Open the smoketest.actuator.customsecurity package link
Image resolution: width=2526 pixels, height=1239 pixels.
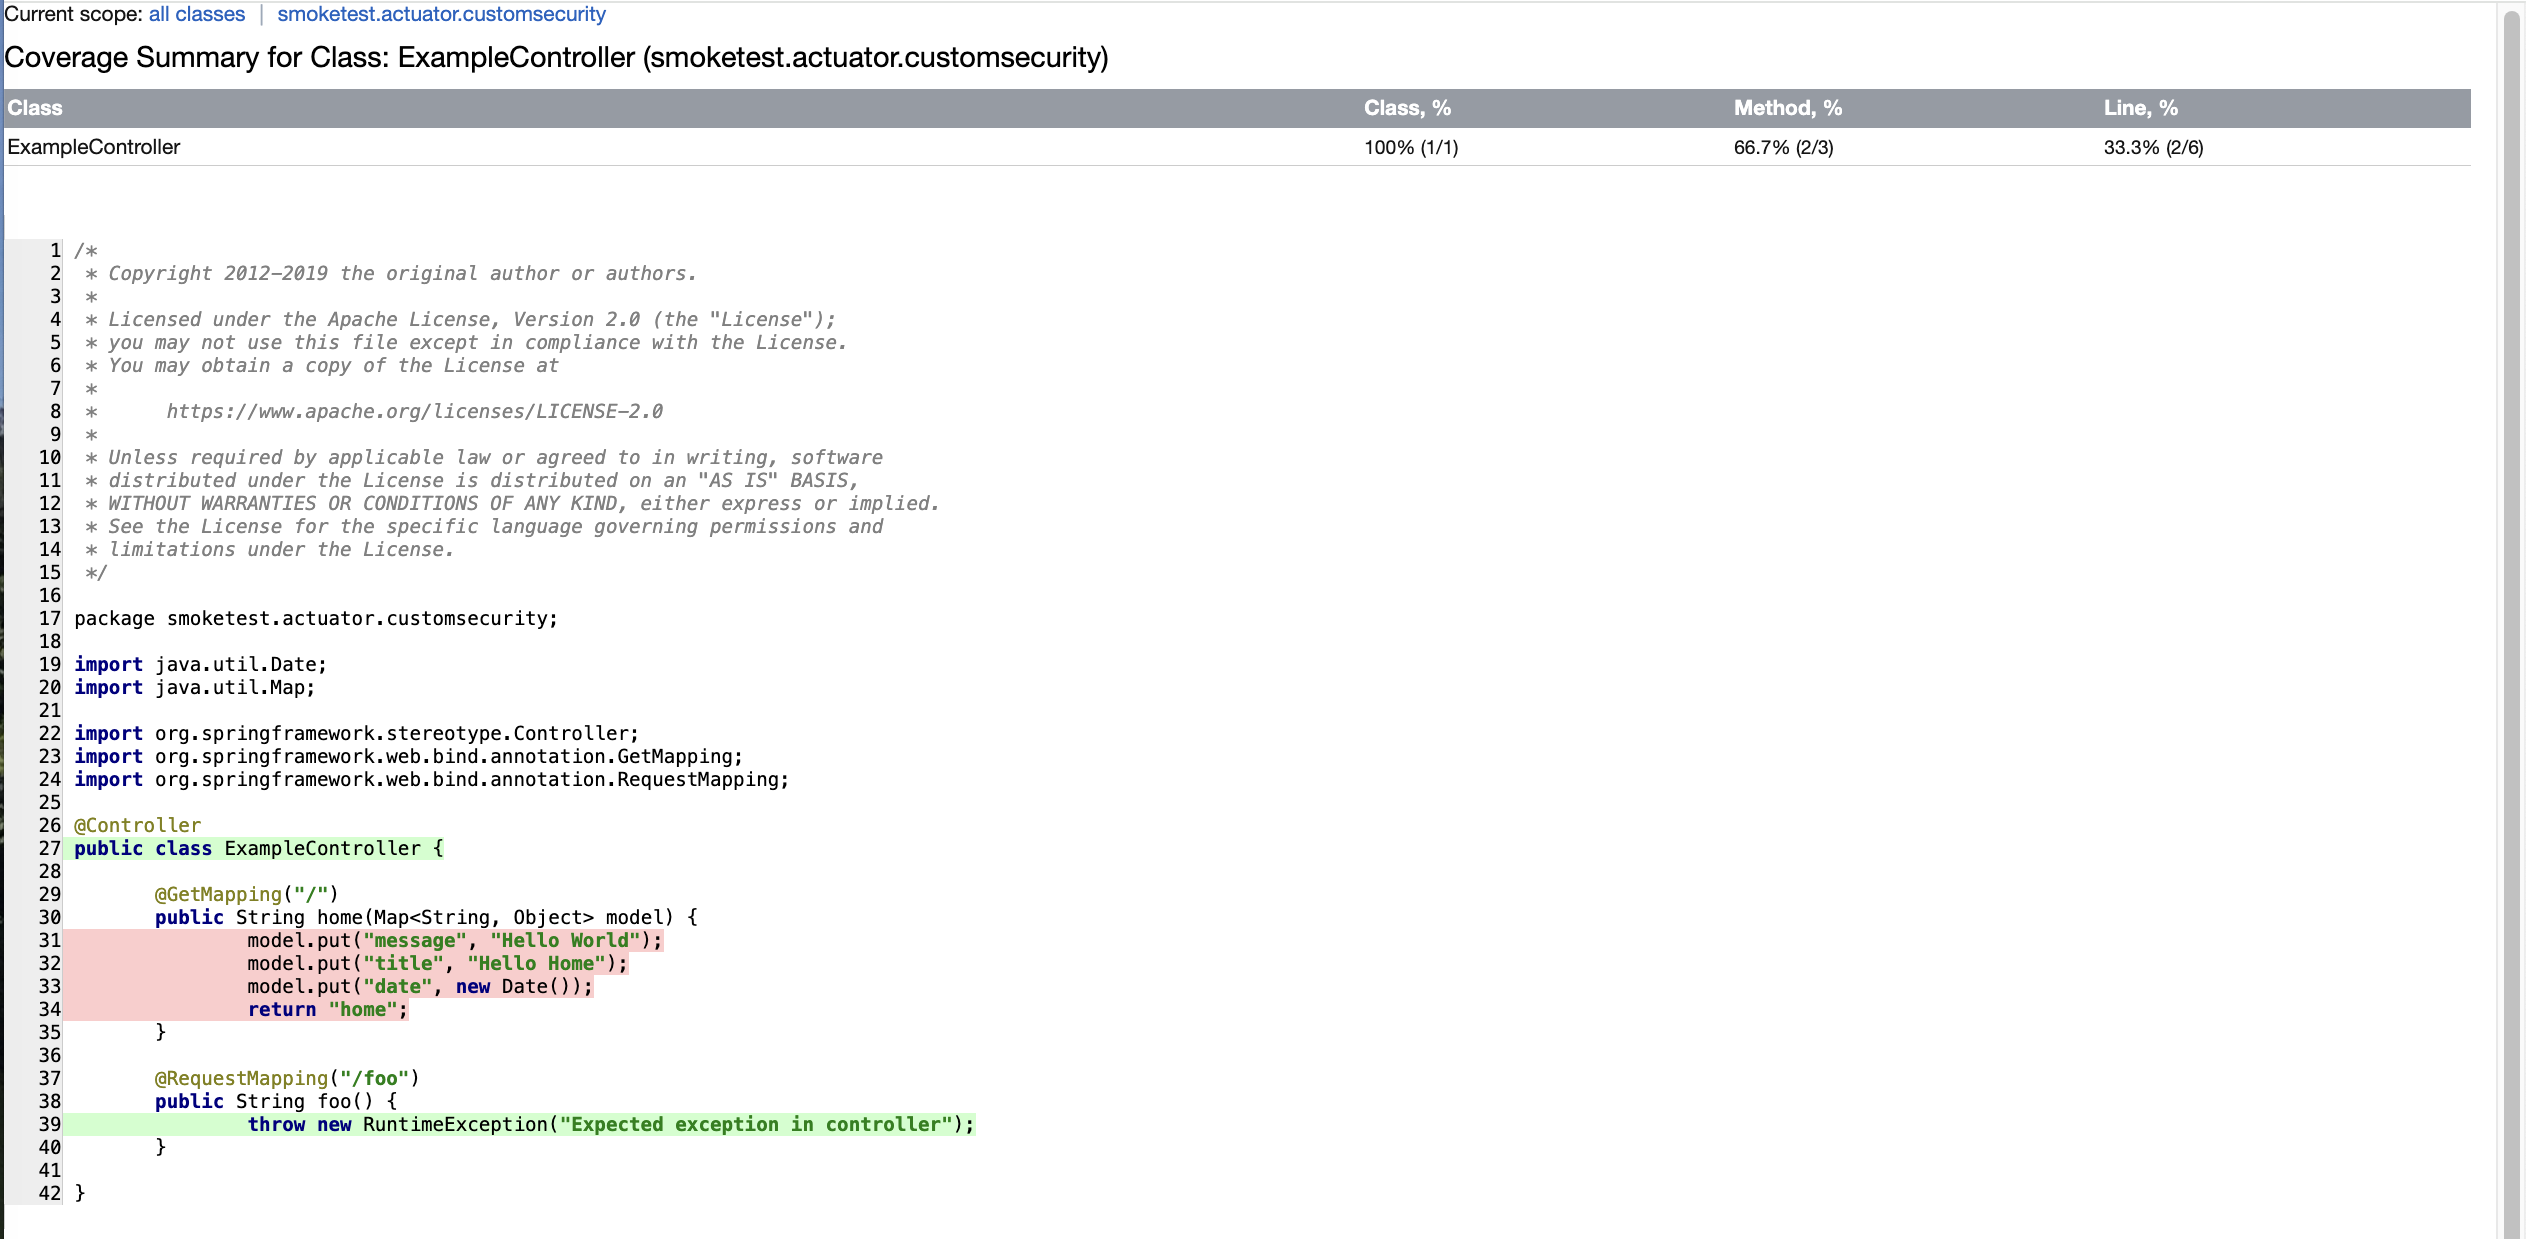point(441,14)
